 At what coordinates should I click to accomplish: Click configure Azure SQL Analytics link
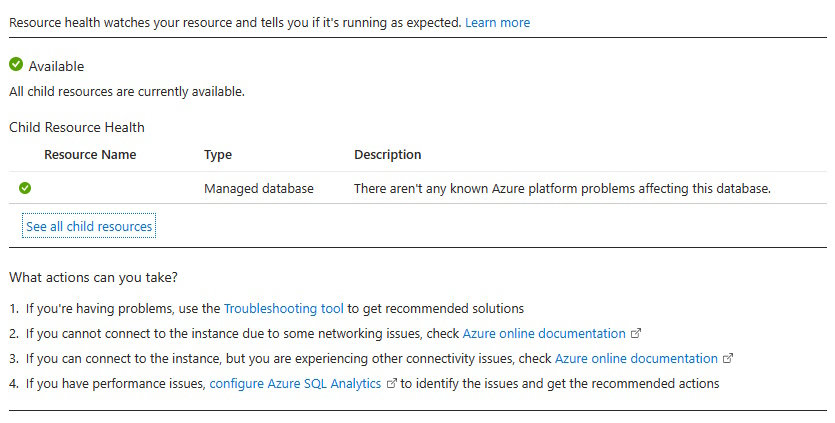pyautogui.click(x=295, y=384)
